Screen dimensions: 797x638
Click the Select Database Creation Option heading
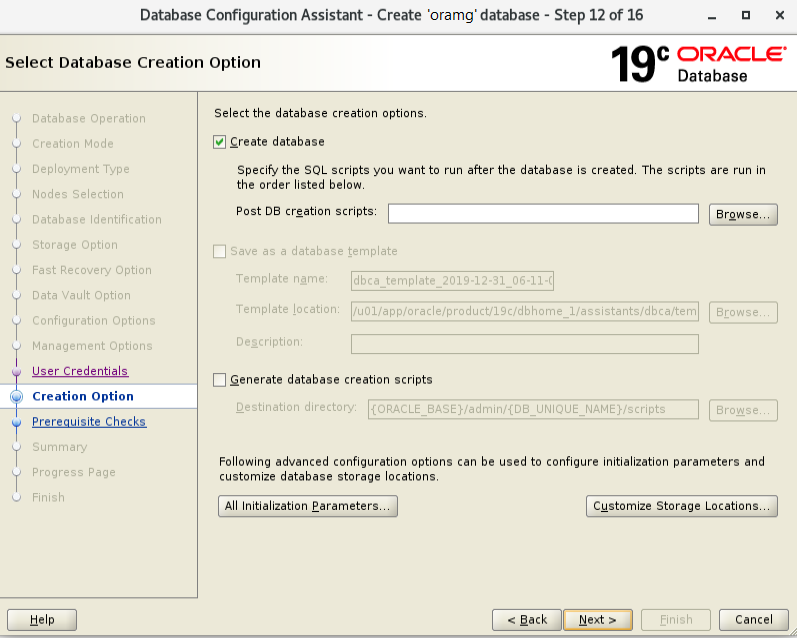pos(133,63)
